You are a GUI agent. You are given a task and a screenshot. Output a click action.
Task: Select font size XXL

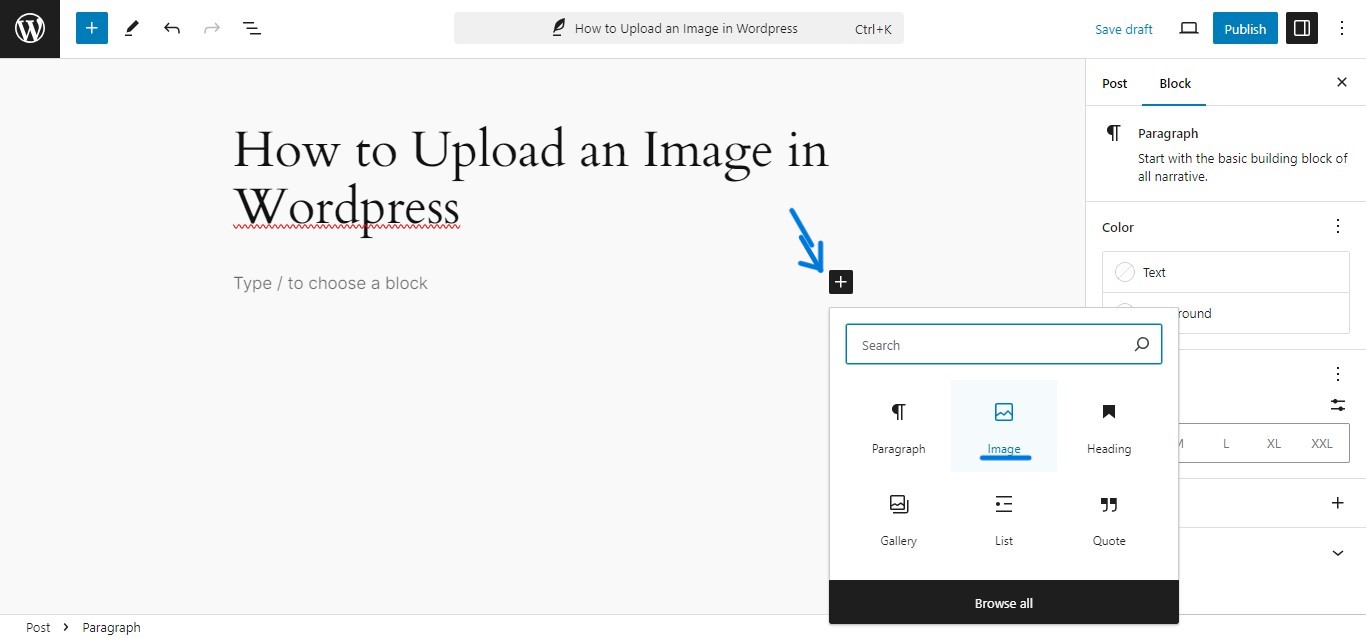coord(1322,443)
